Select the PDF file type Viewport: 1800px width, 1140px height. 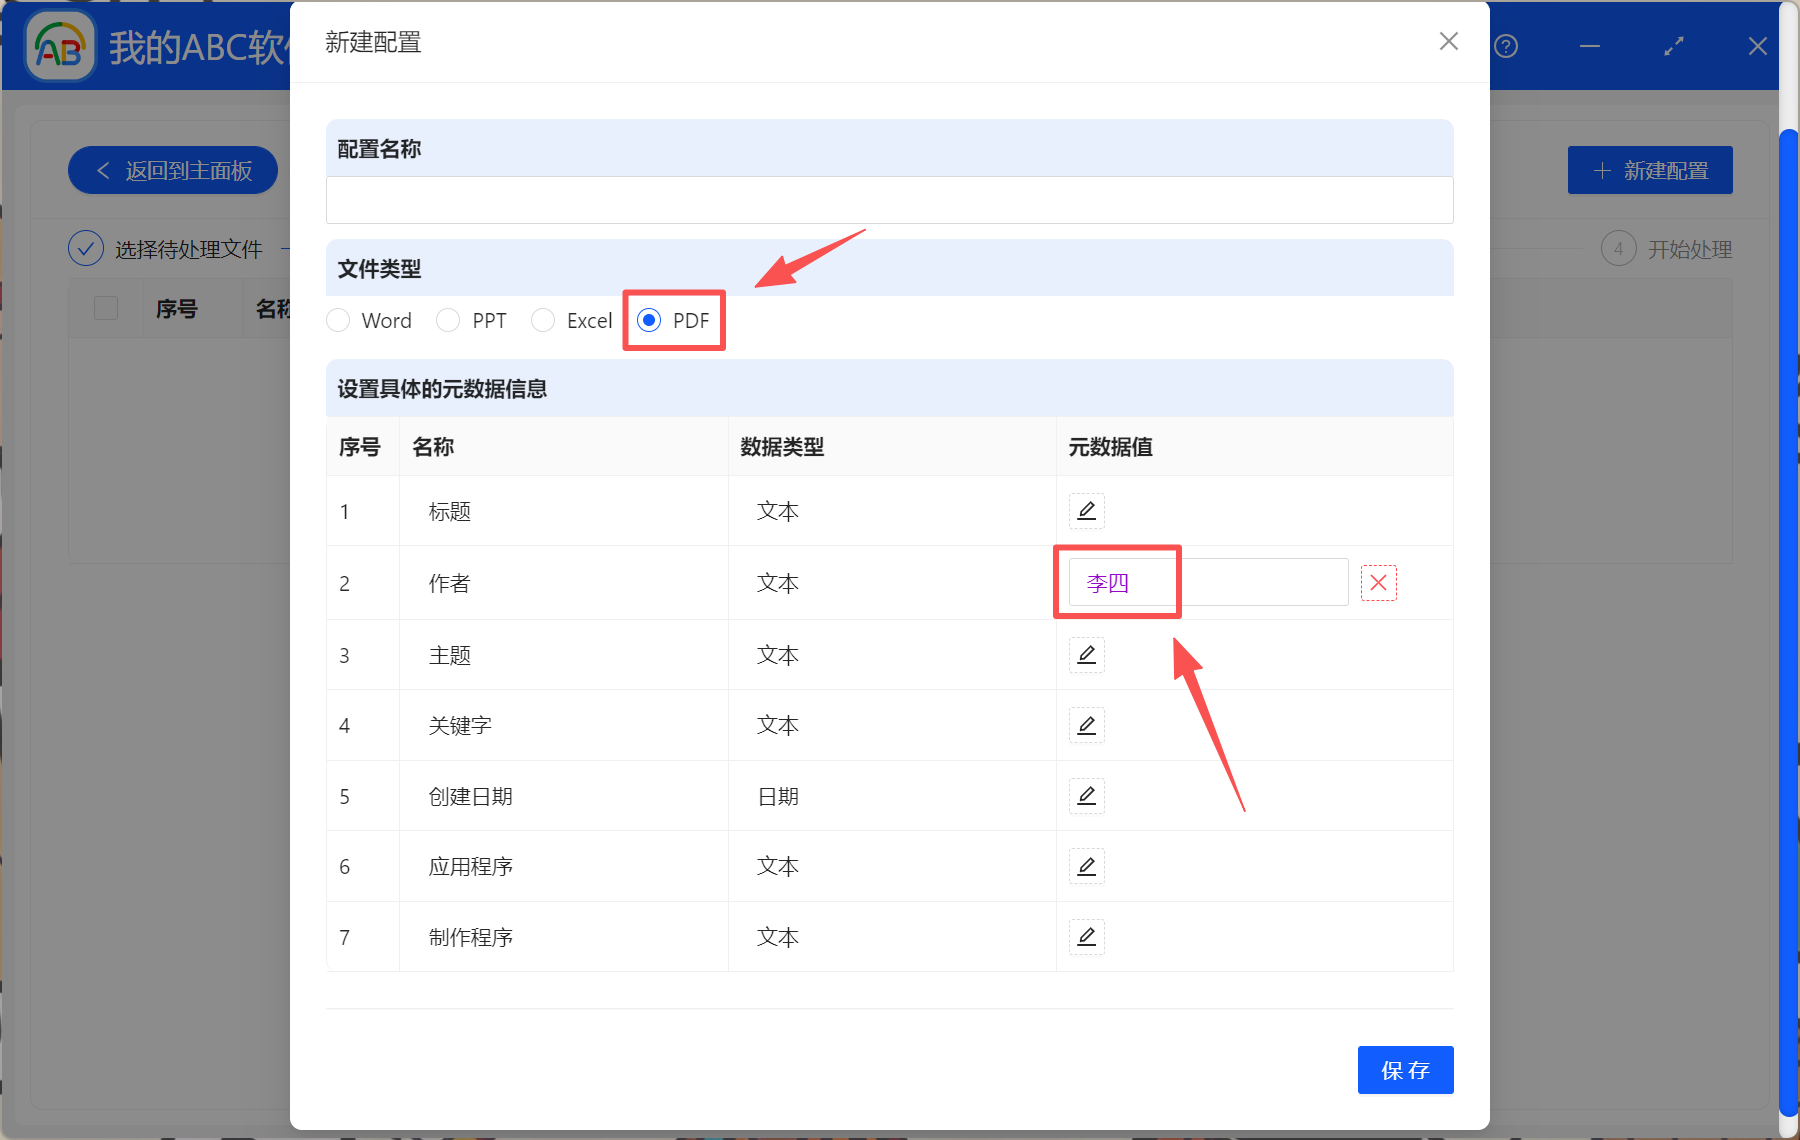click(x=649, y=320)
